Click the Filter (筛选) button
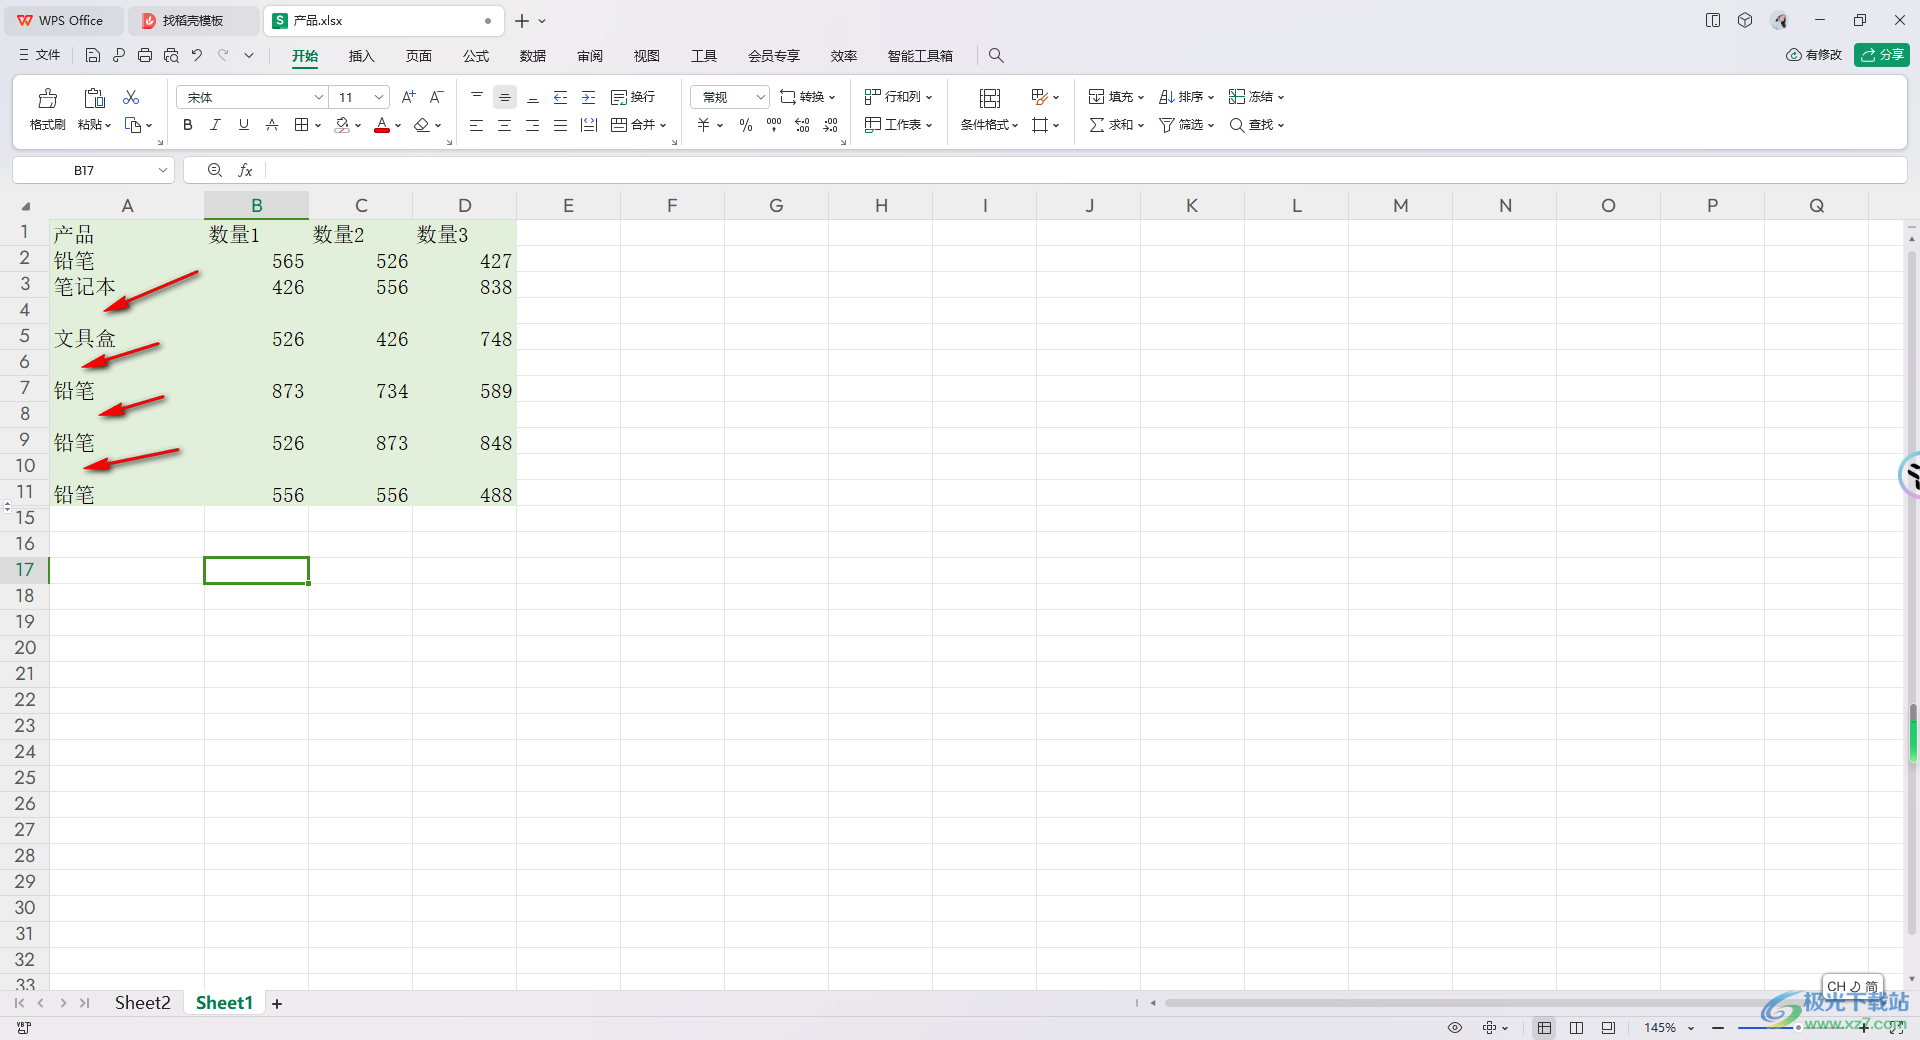Screen dimensions: 1920x1040 tap(1186, 125)
